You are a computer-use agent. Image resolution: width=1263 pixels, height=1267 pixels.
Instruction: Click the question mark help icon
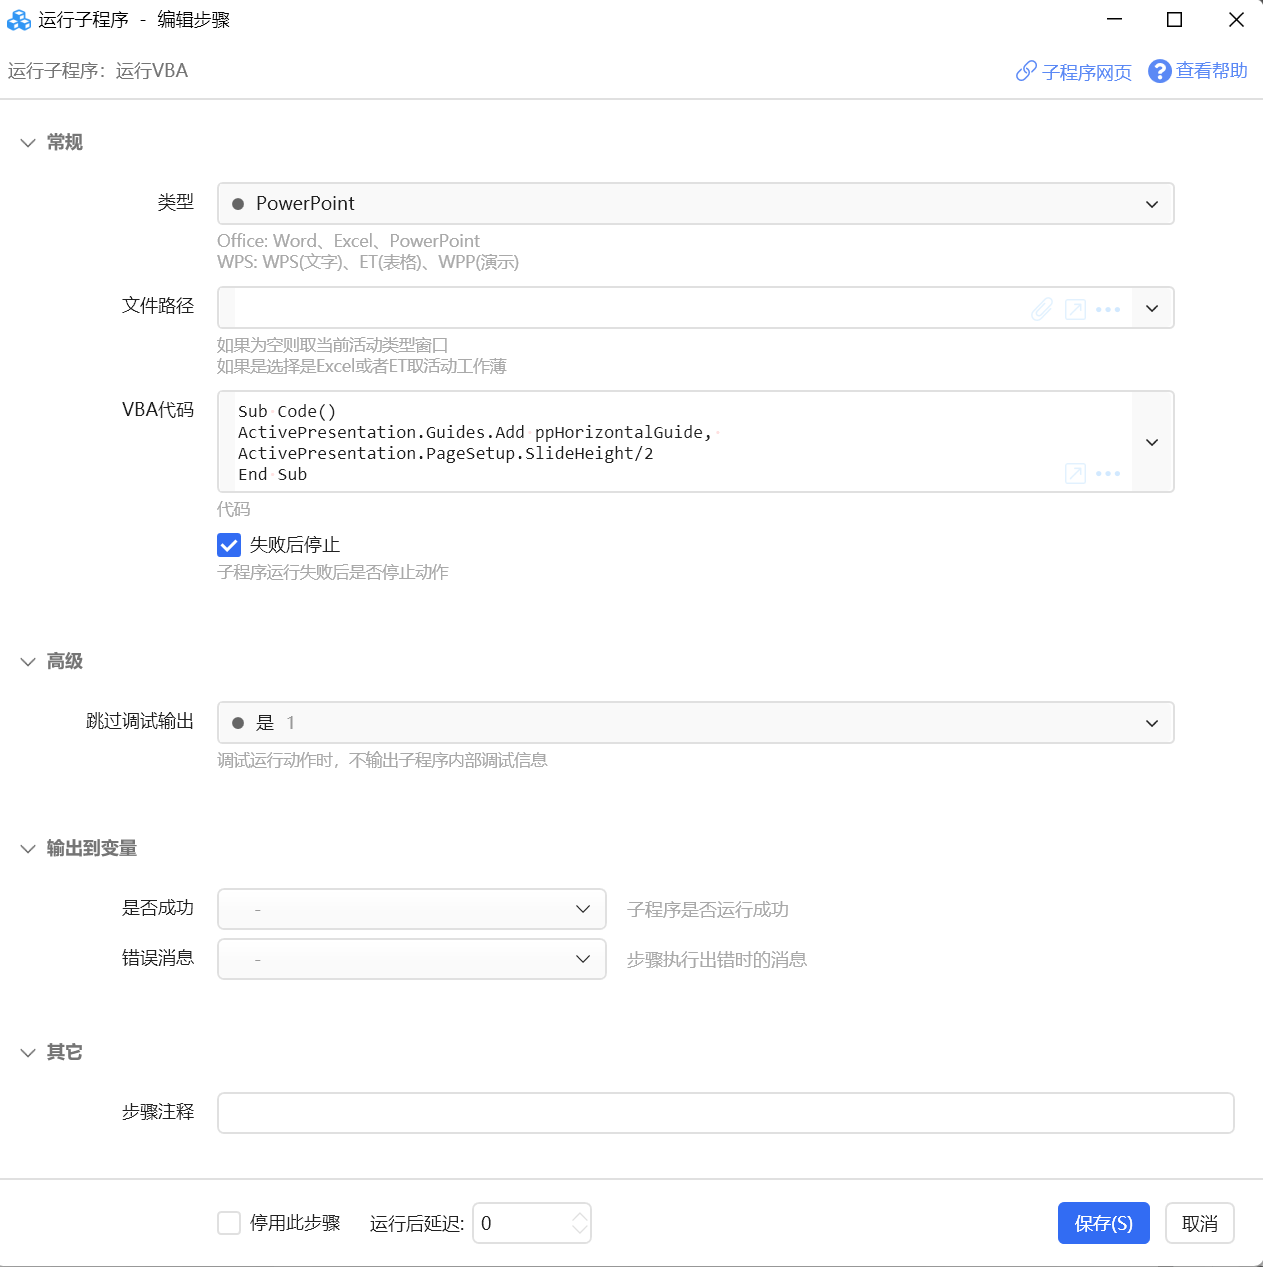point(1159,71)
